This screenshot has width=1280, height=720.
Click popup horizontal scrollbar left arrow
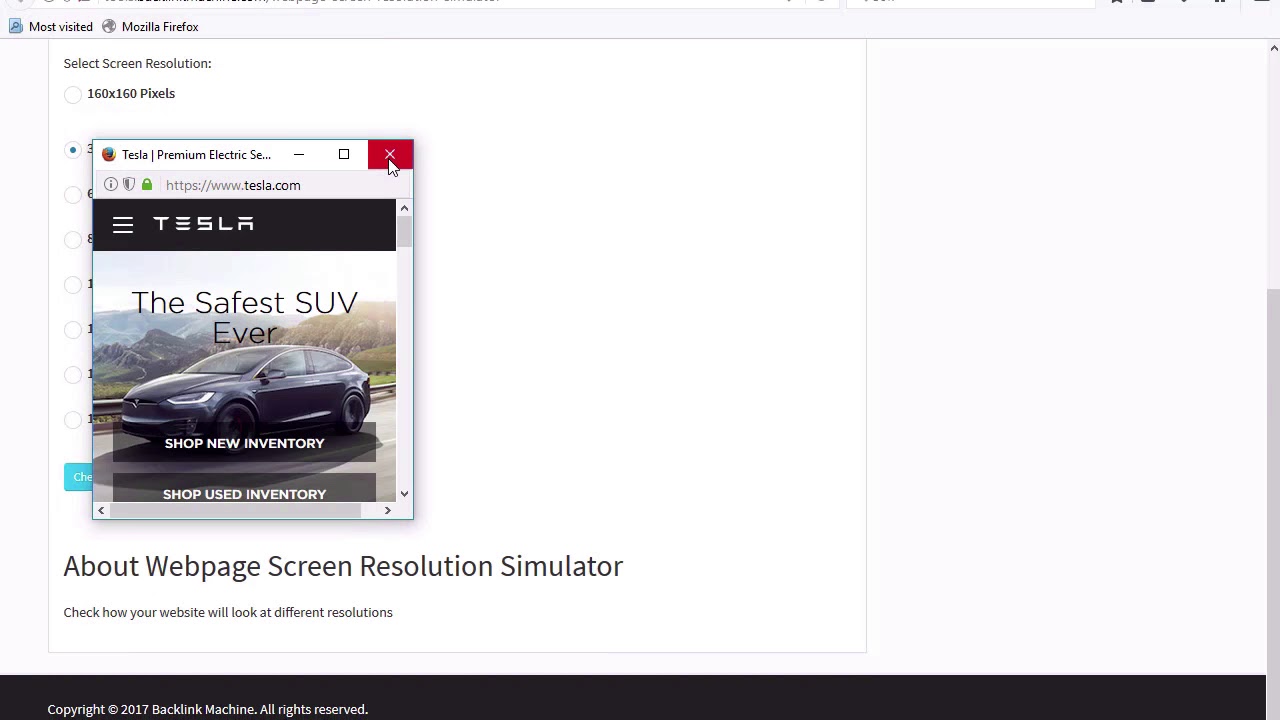[x=101, y=510]
